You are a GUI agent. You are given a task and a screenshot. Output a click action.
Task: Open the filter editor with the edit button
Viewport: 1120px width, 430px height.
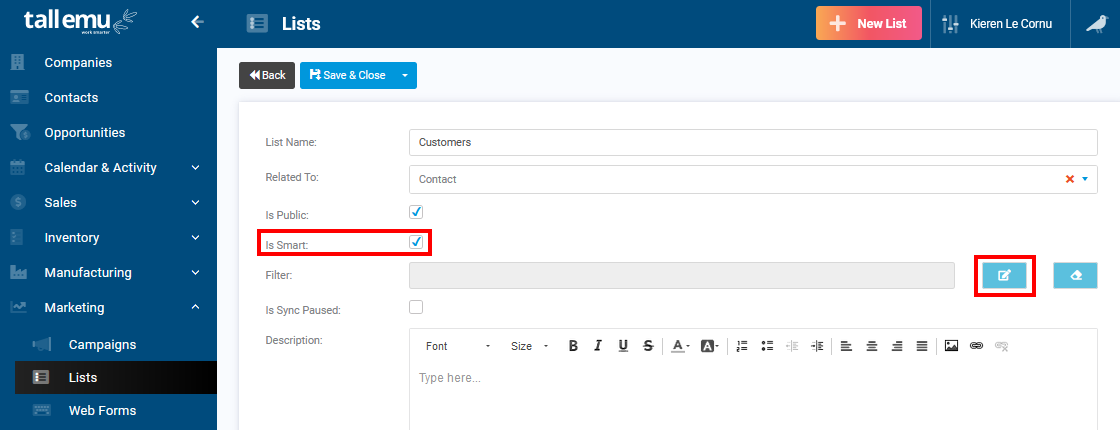point(1004,275)
